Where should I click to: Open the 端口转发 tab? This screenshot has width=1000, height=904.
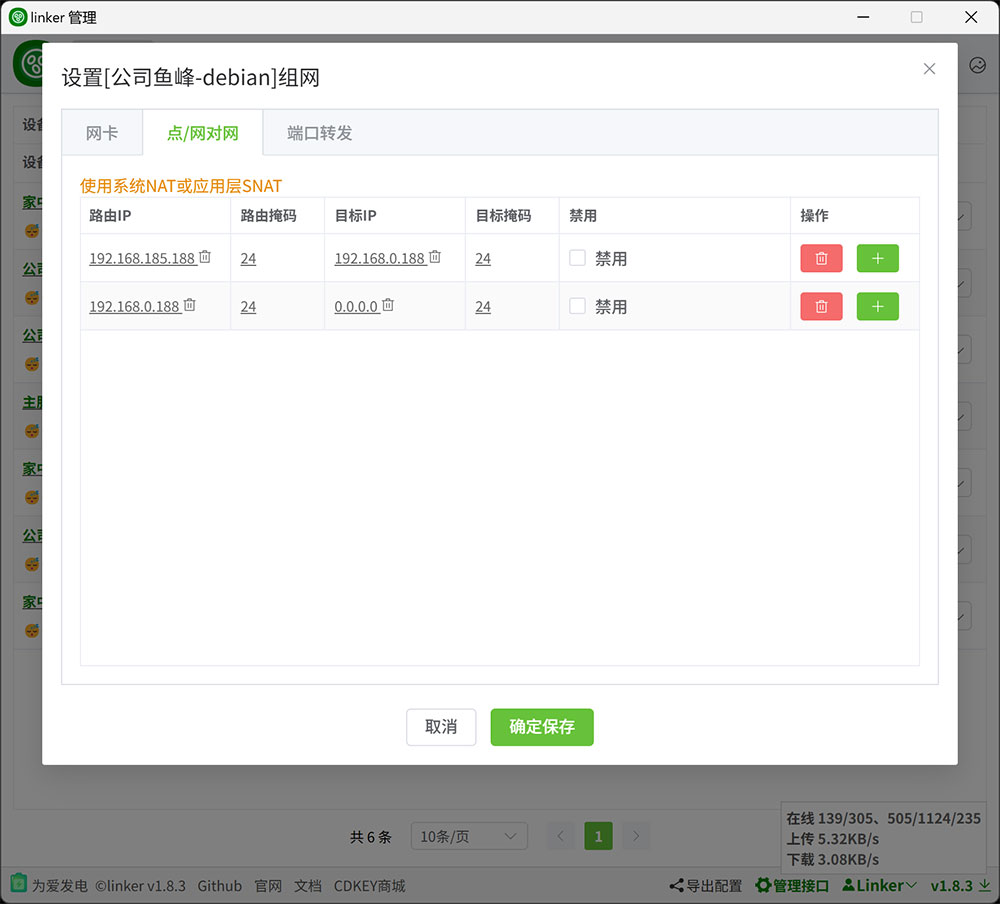[x=320, y=133]
